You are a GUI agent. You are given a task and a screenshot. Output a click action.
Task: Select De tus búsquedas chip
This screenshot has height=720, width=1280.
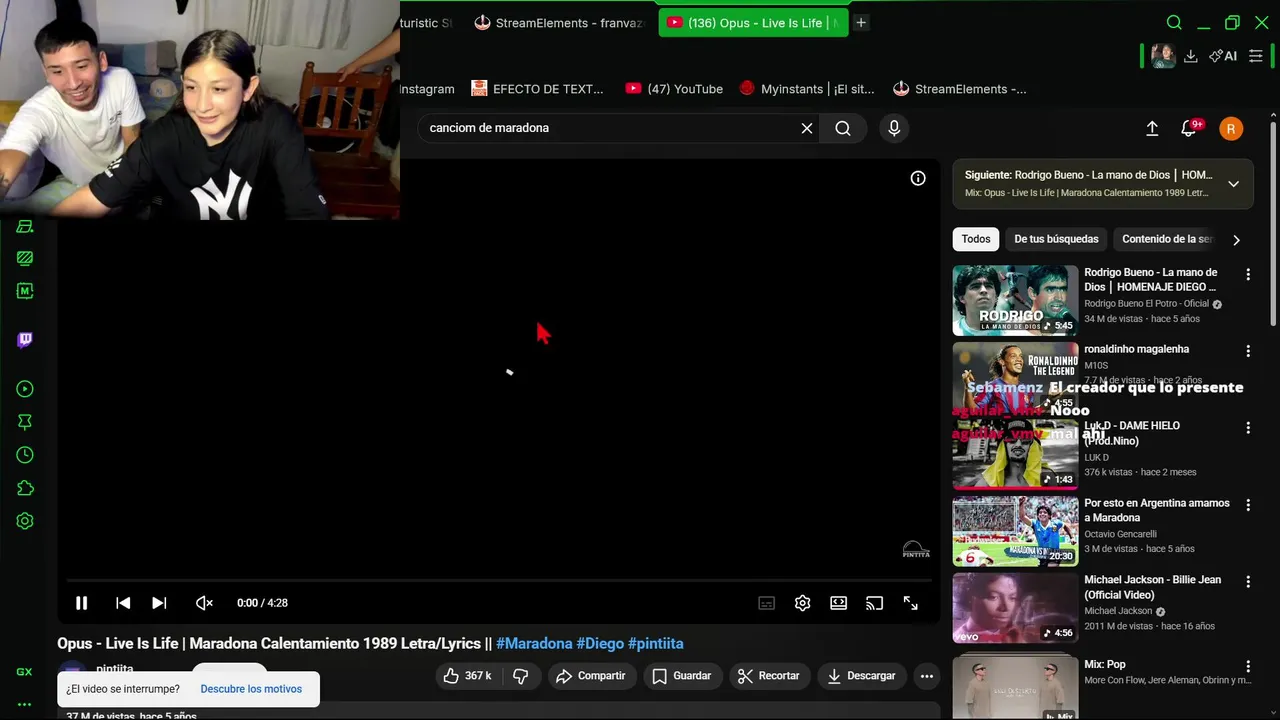point(1056,239)
